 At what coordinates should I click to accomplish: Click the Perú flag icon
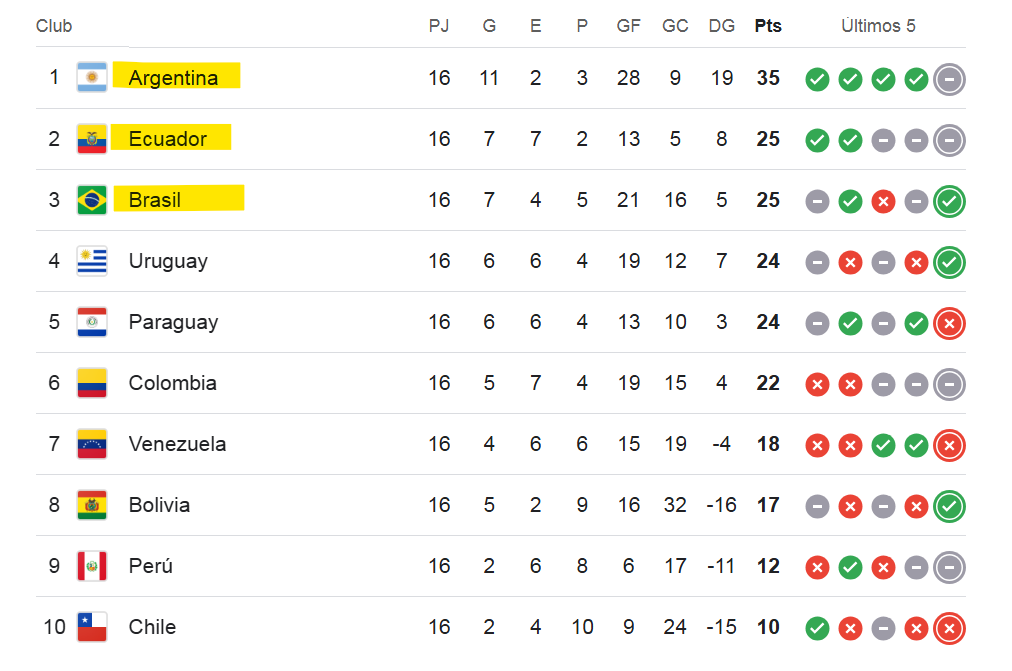92,566
